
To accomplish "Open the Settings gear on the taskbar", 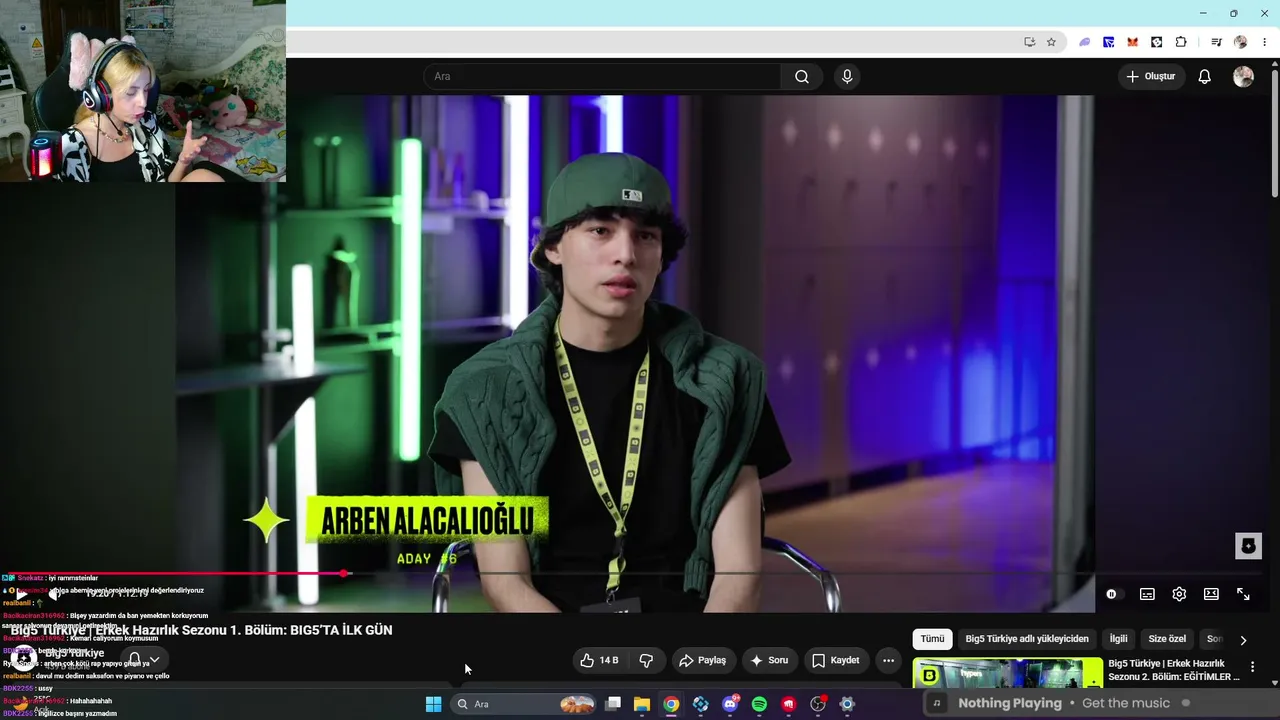I will tap(847, 704).
